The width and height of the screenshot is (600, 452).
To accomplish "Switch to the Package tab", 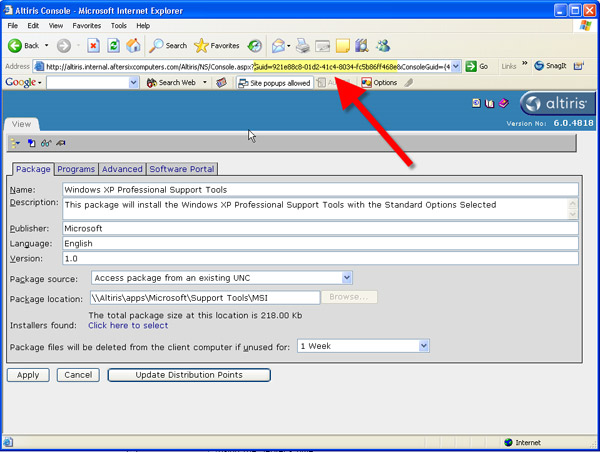I will (x=33, y=169).
